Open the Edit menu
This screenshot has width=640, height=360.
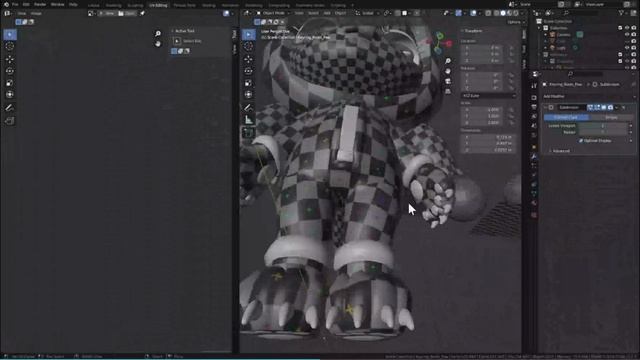tap(26, 4)
